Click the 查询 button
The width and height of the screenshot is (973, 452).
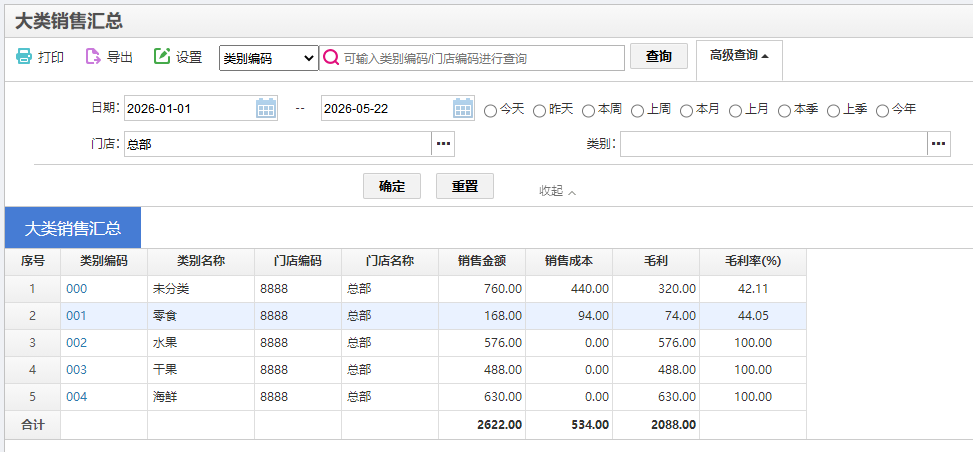[659, 56]
